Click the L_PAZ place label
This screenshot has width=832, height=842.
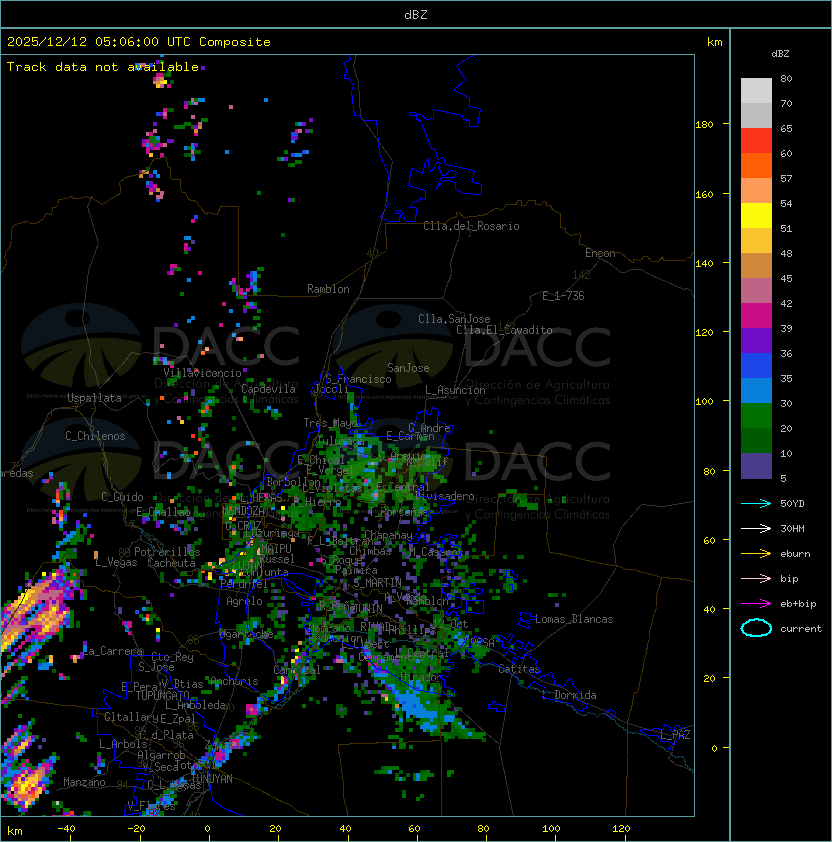pos(675,735)
